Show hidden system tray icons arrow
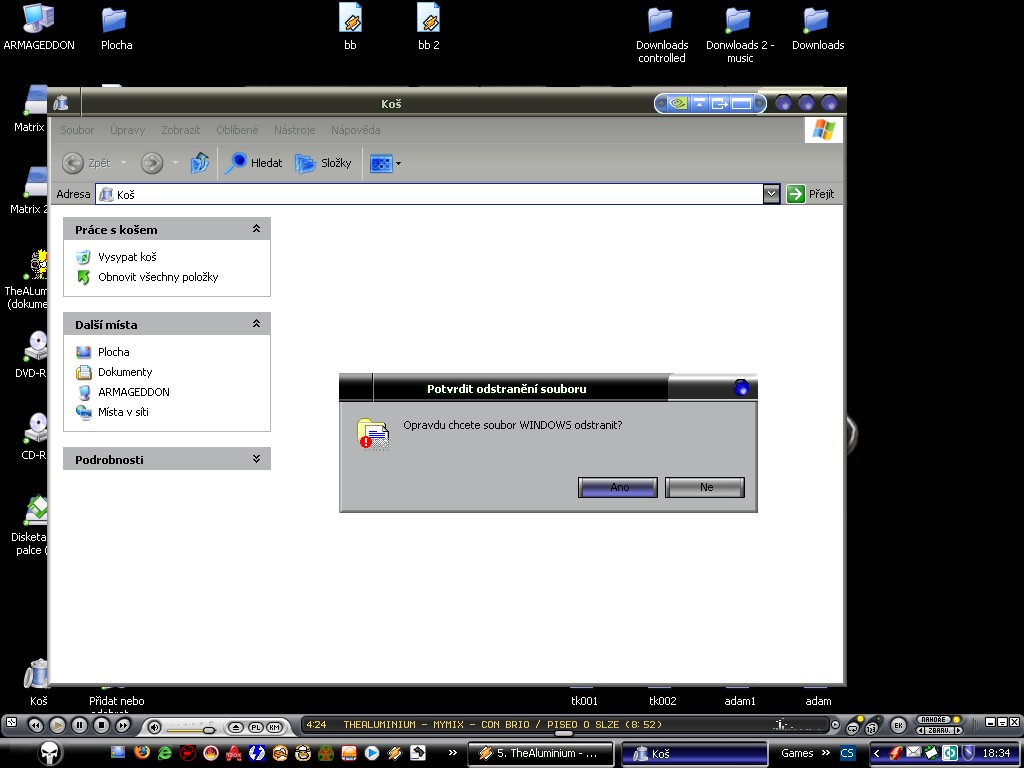This screenshot has width=1024, height=768. 876,754
